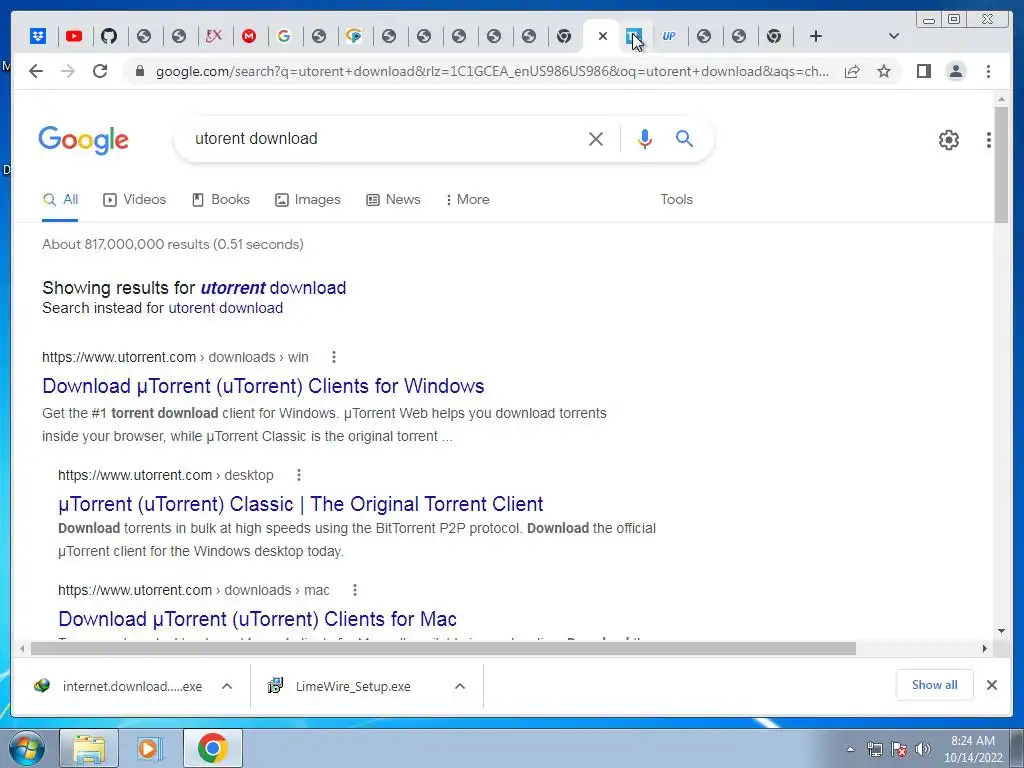Clear the search query with X
This screenshot has width=1024, height=768.
596,138
